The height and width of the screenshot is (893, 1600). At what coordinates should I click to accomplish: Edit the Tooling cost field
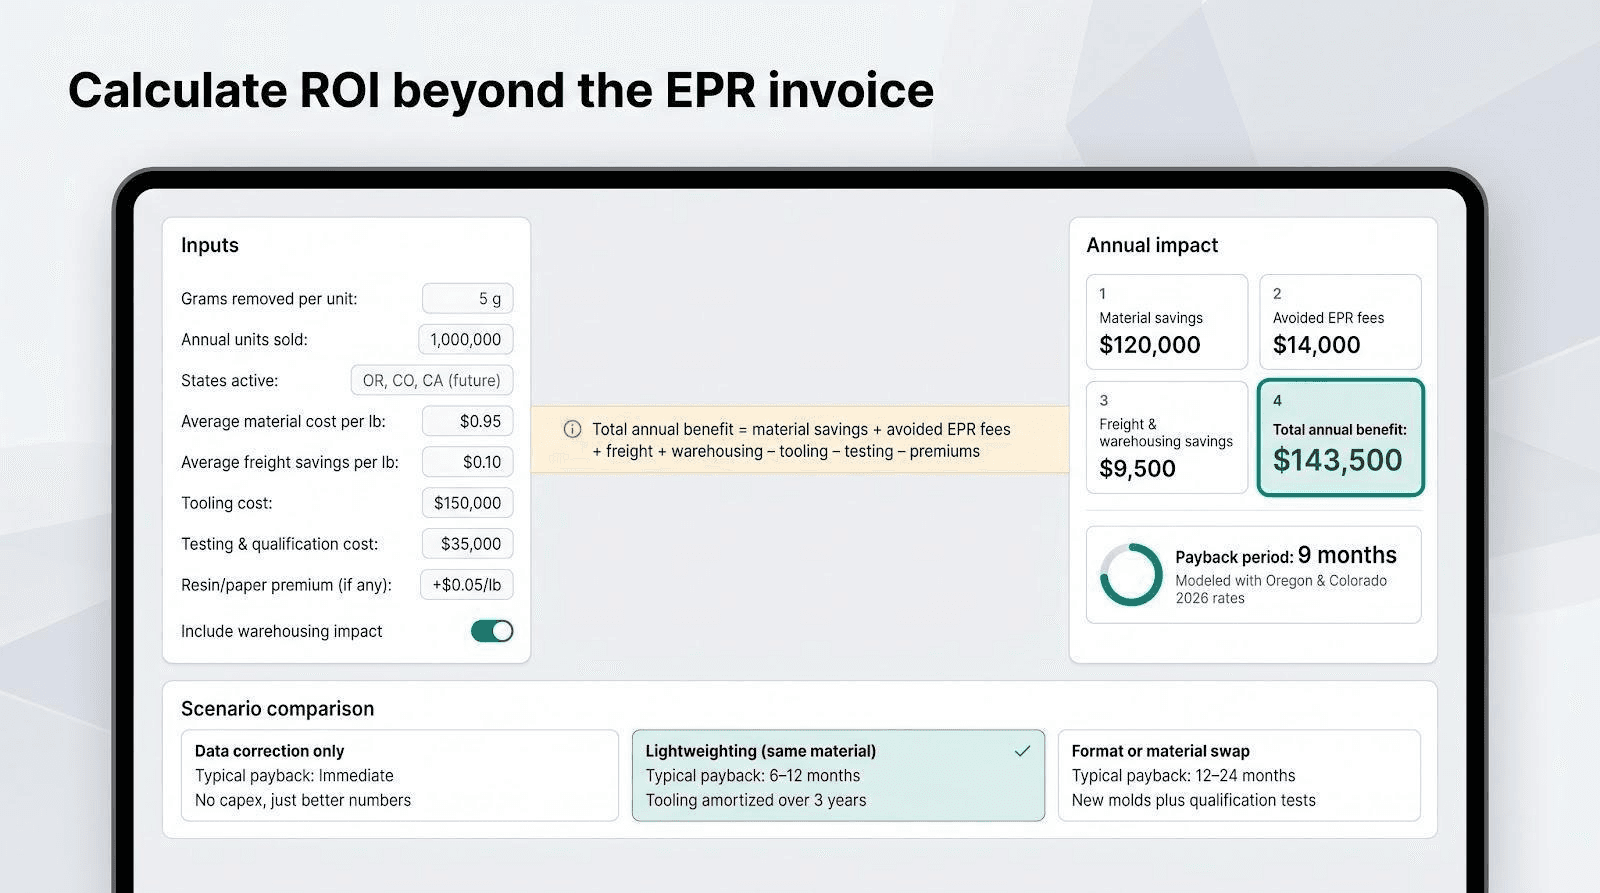[467, 503]
